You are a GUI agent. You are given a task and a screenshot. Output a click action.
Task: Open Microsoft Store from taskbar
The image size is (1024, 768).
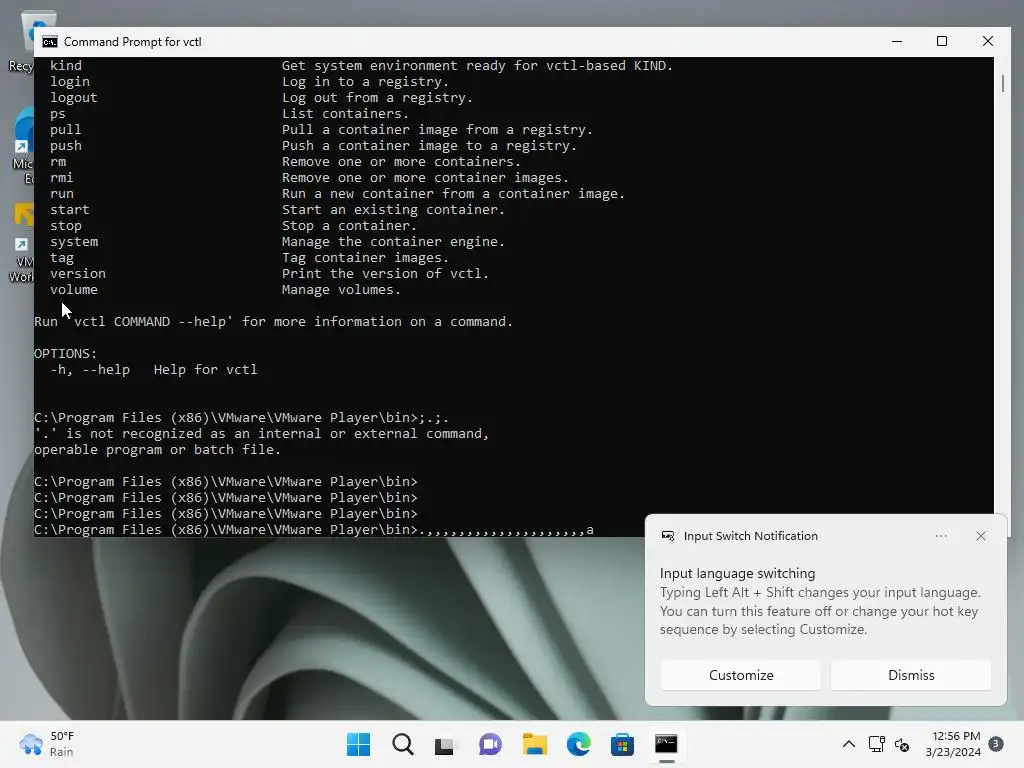coord(622,744)
